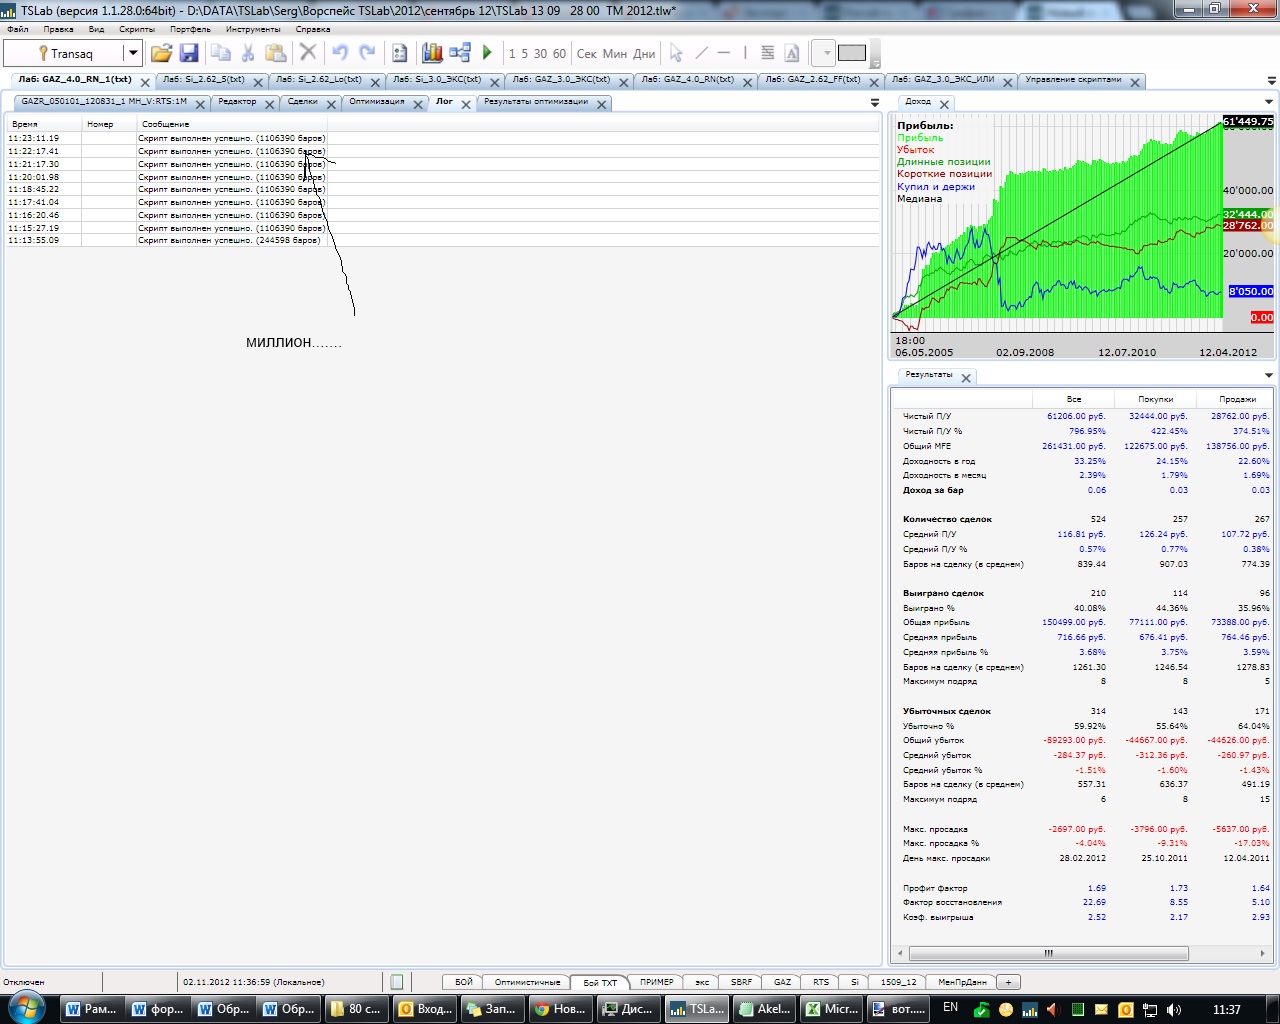Click the bar chart icon in toolbar

pos(432,53)
